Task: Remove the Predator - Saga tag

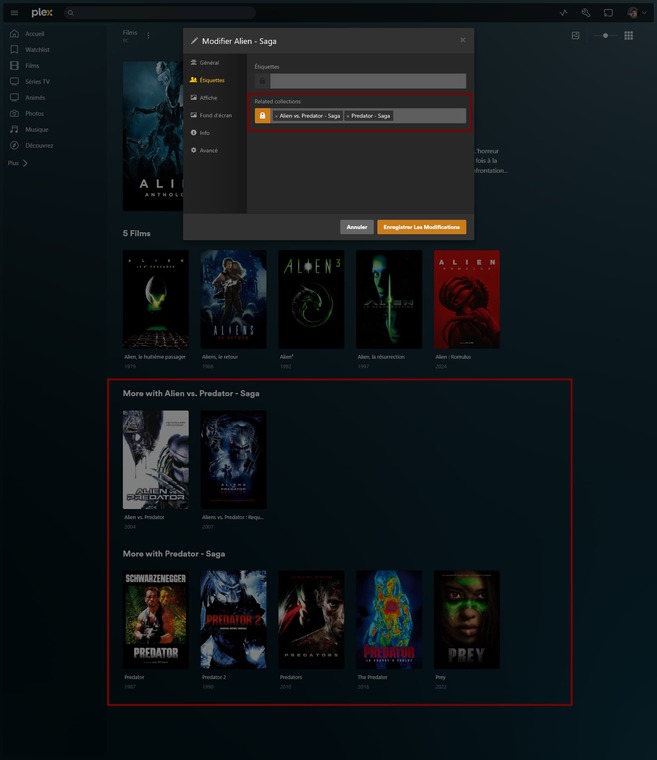Action: [348, 116]
